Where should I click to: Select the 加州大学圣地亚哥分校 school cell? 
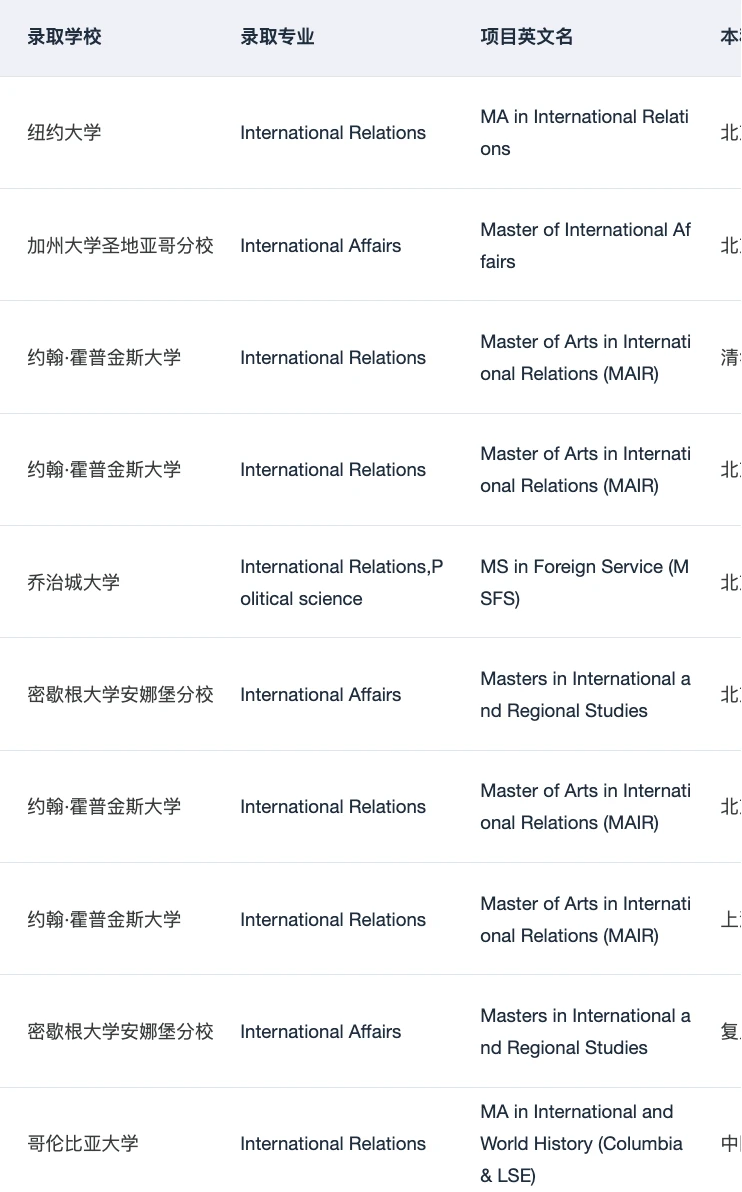pyautogui.click(x=120, y=246)
